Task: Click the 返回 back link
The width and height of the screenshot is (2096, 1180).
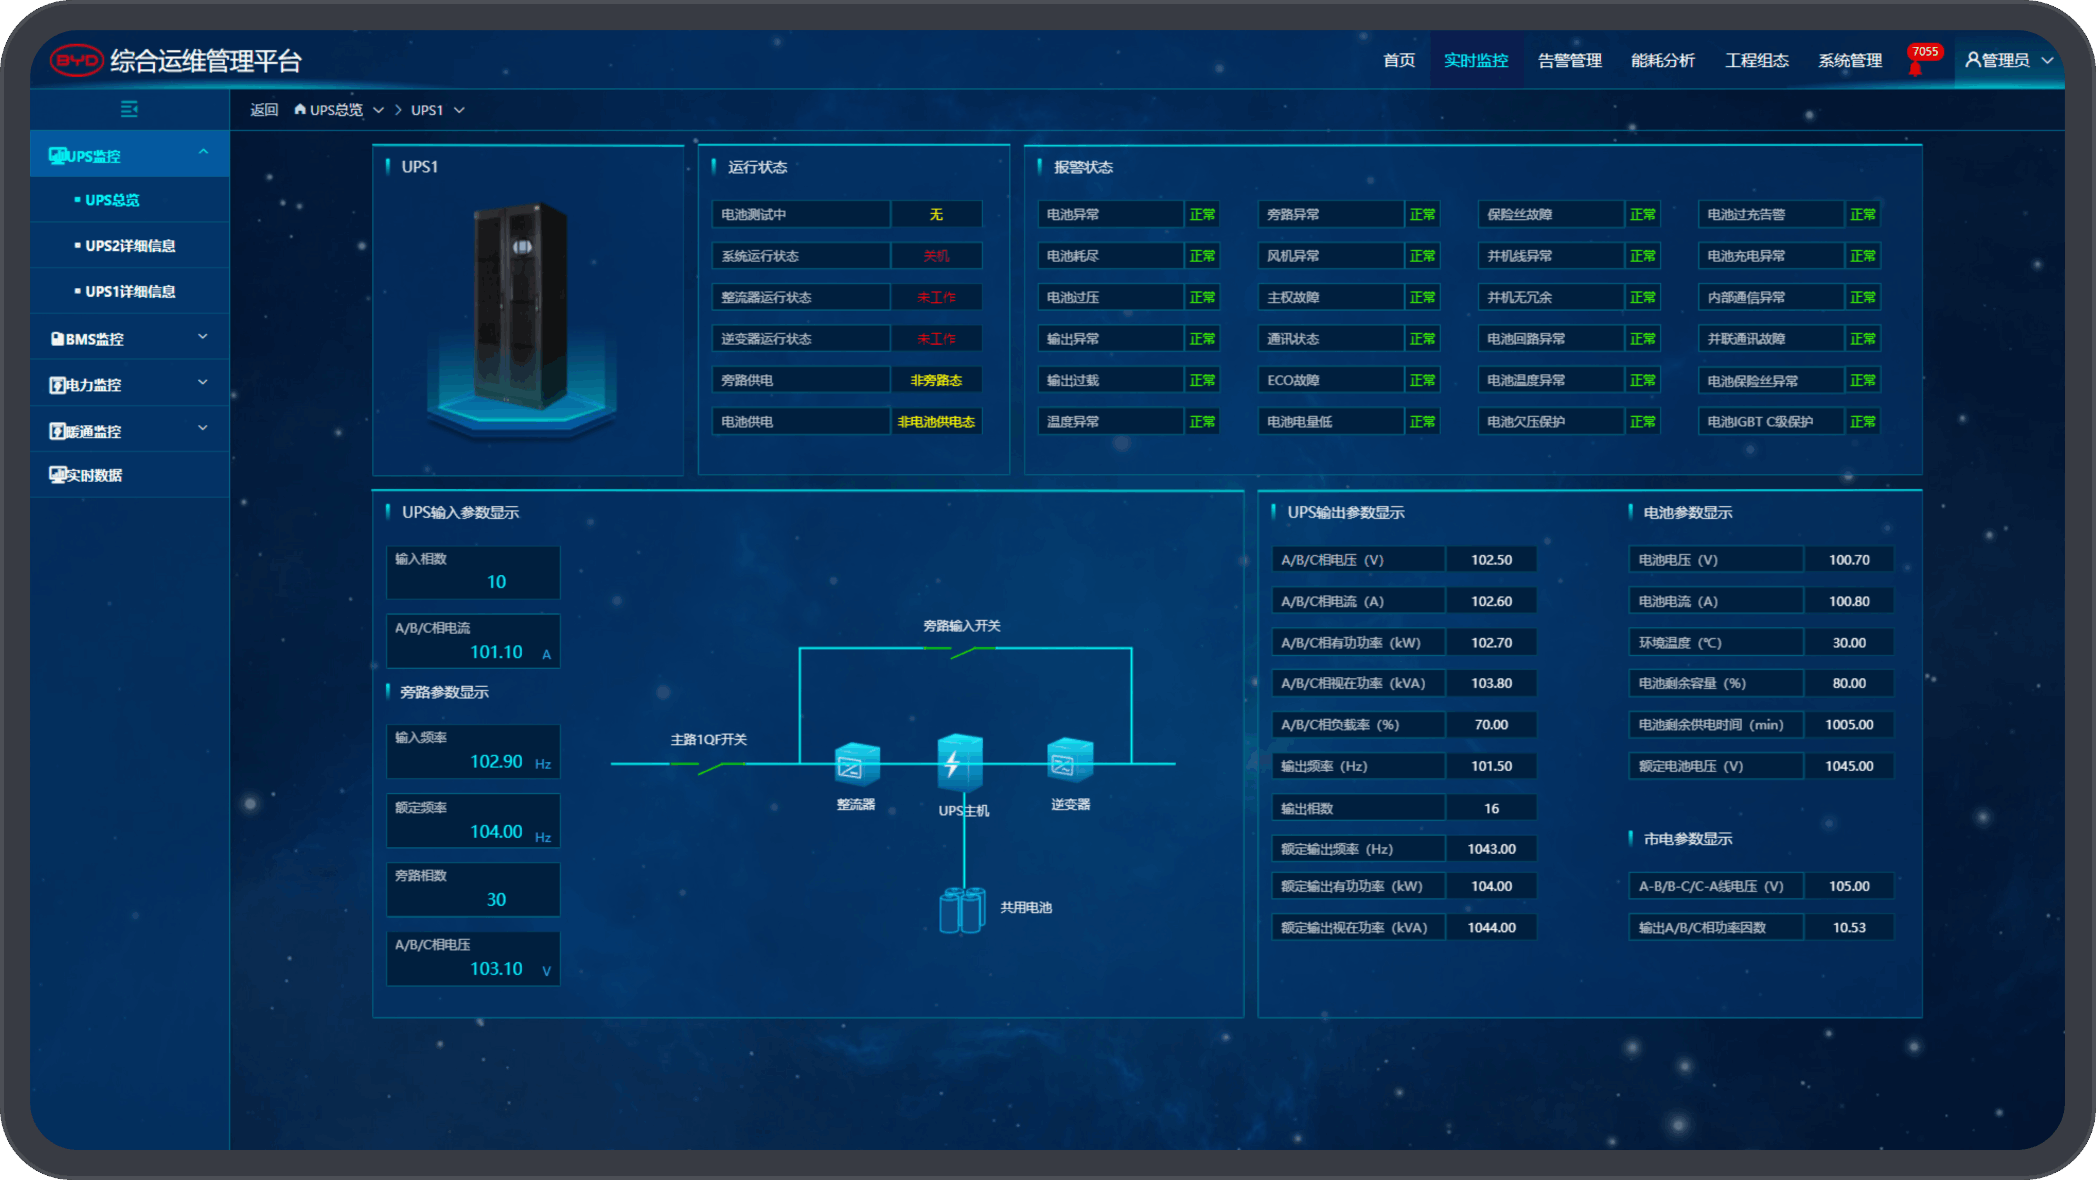Action: [264, 110]
